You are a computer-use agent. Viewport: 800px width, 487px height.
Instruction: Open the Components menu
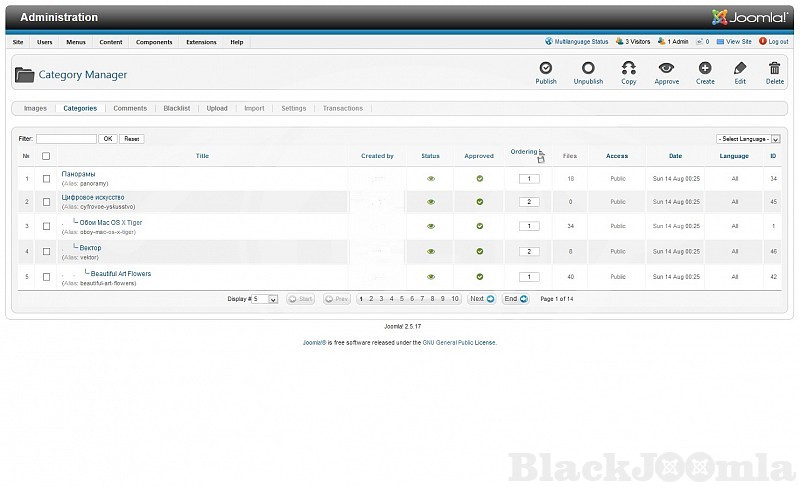click(x=154, y=42)
